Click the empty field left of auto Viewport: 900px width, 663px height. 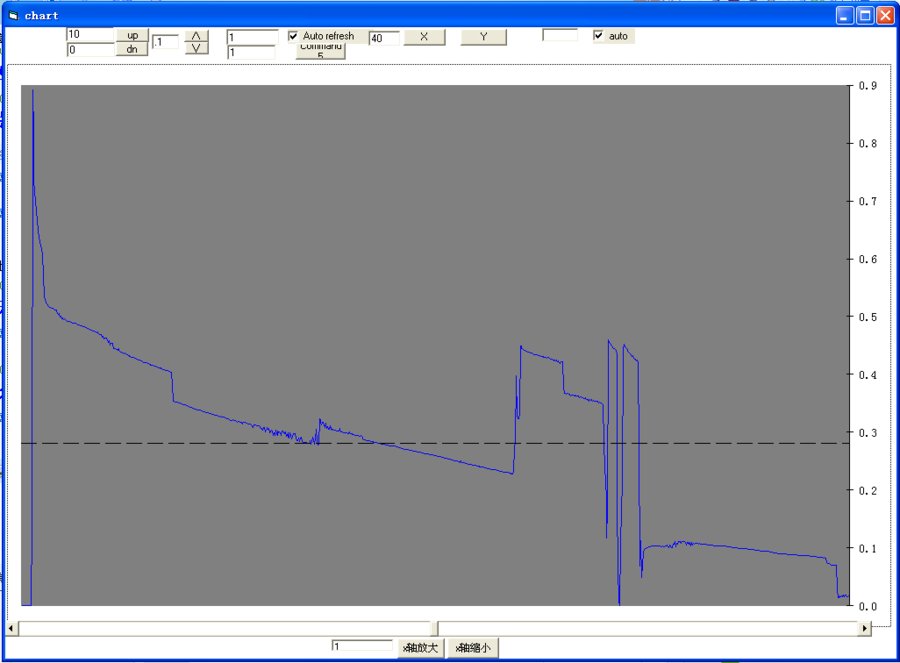[560, 35]
